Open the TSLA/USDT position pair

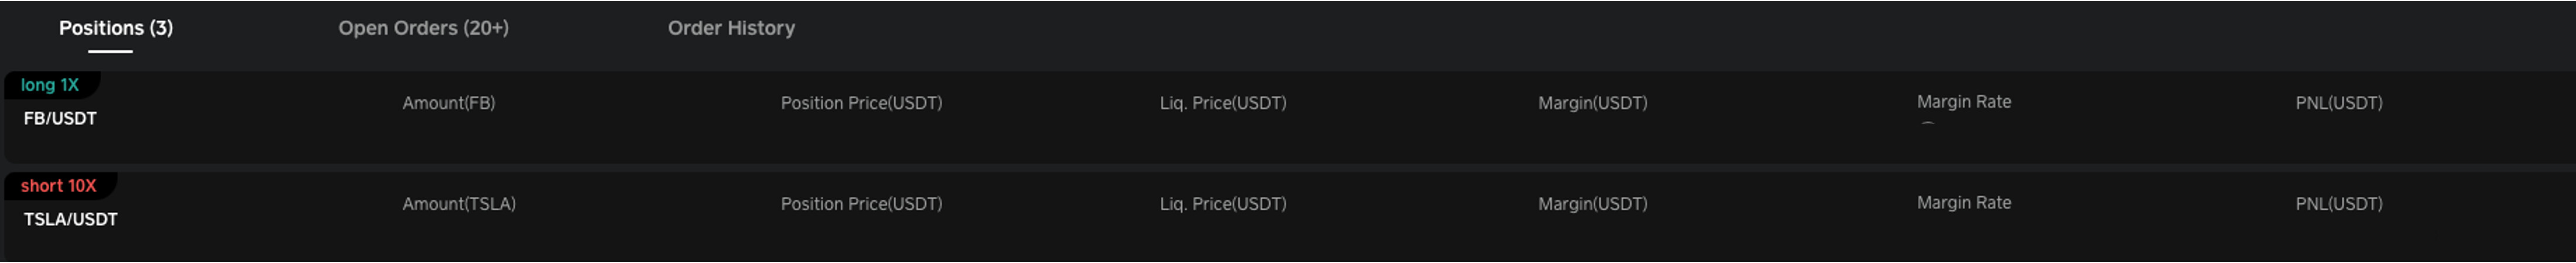coord(70,219)
